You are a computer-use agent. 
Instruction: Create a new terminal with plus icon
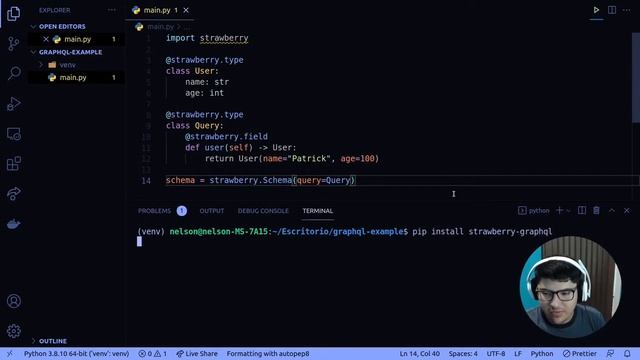pyautogui.click(x=559, y=210)
